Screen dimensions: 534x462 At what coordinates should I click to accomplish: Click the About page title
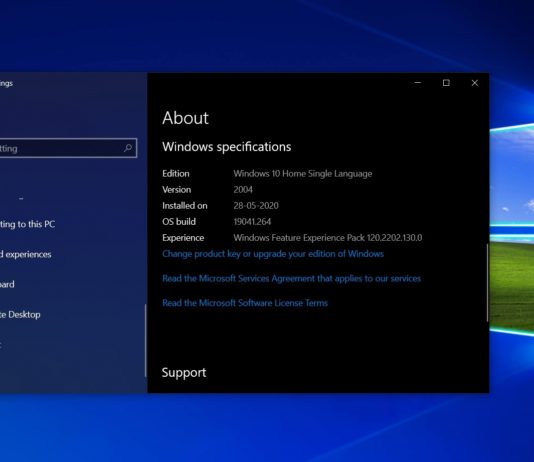185,118
